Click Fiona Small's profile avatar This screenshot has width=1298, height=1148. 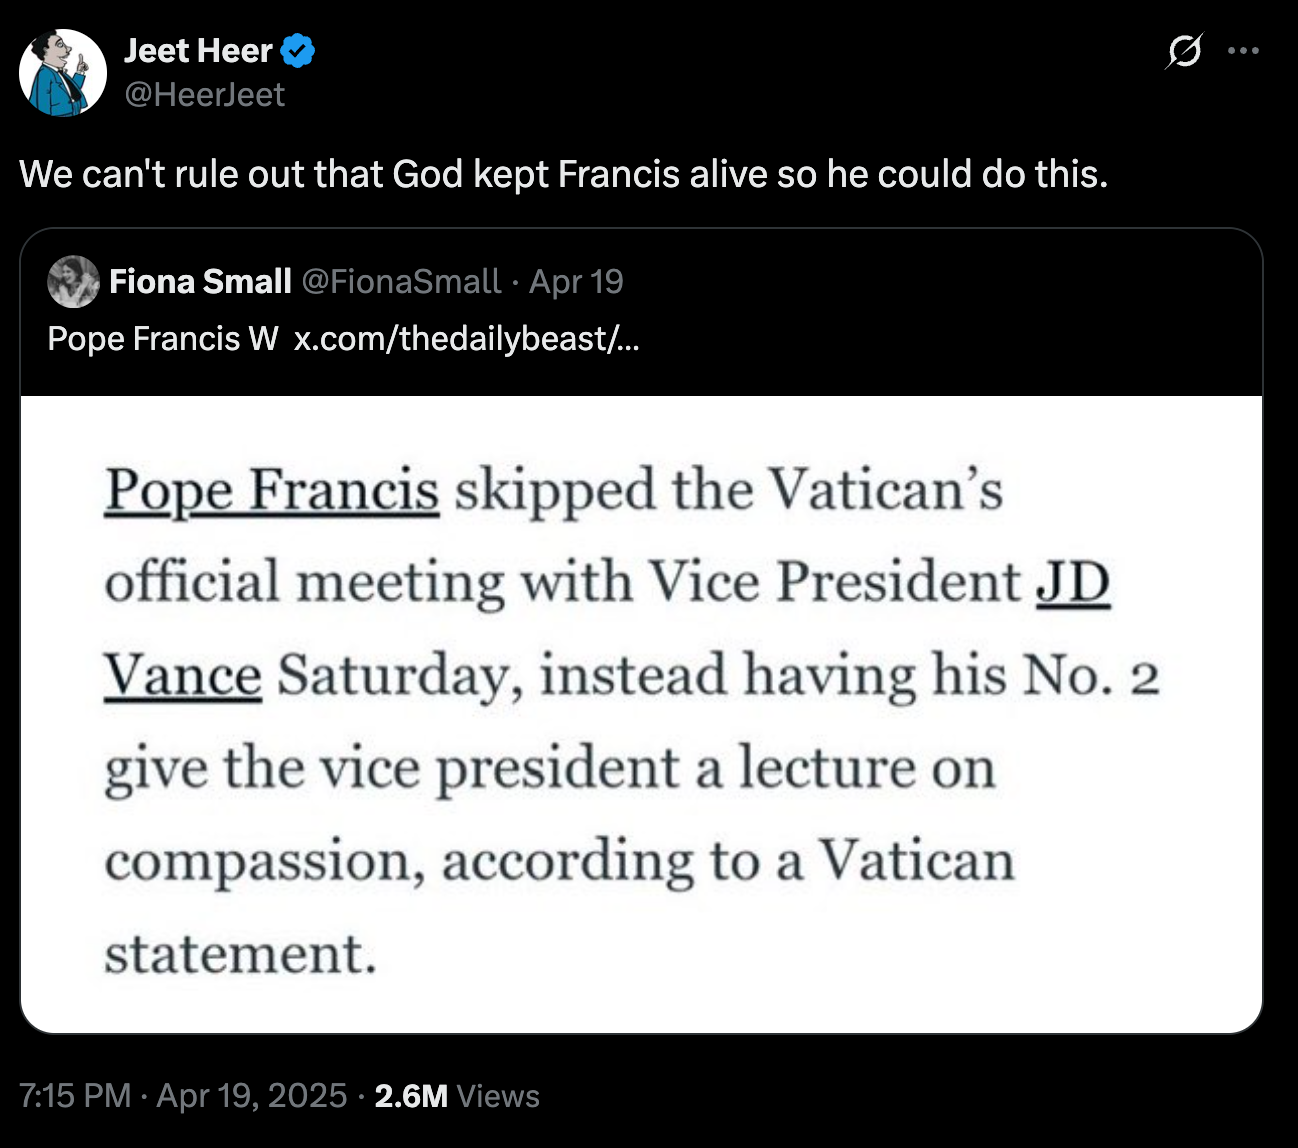tap(72, 281)
